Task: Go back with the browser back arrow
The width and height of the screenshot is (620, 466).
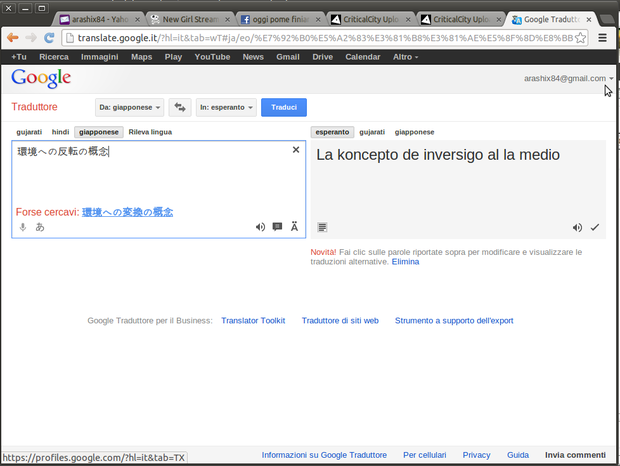Action: coord(13,38)
